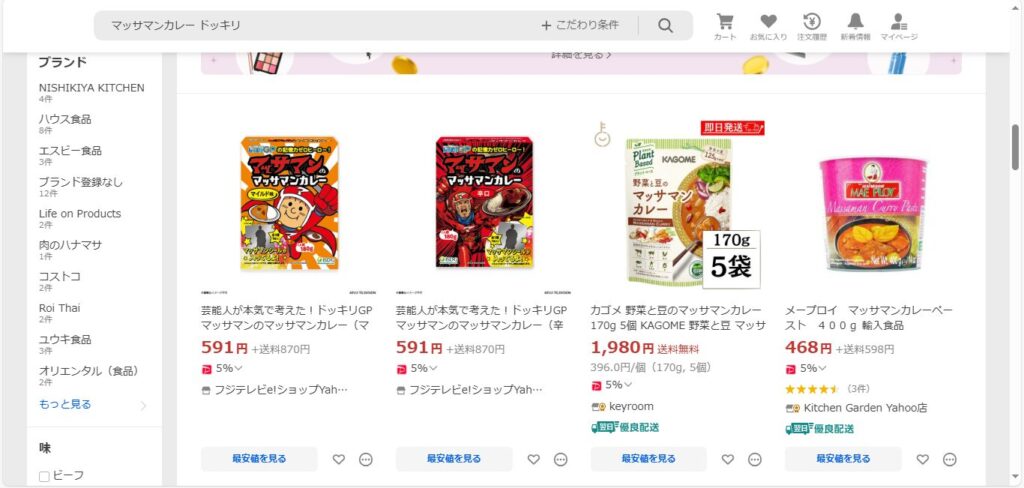The image size is (1024, 488).
Task: Open the keyroom store link
Action: 631,406
